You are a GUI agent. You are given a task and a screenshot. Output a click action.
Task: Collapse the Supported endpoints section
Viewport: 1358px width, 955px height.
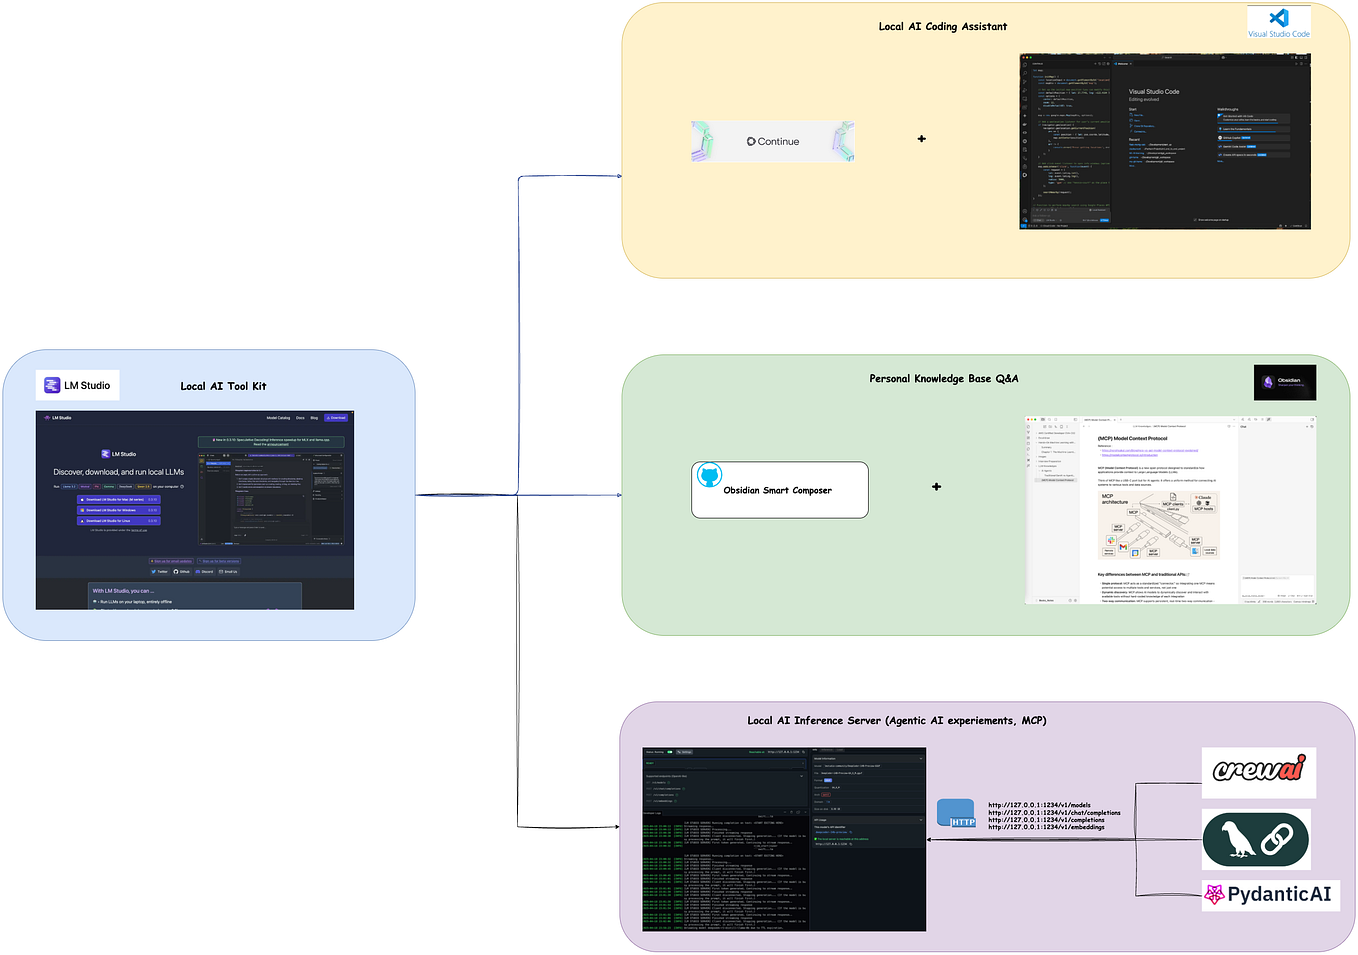coord(801,776)
